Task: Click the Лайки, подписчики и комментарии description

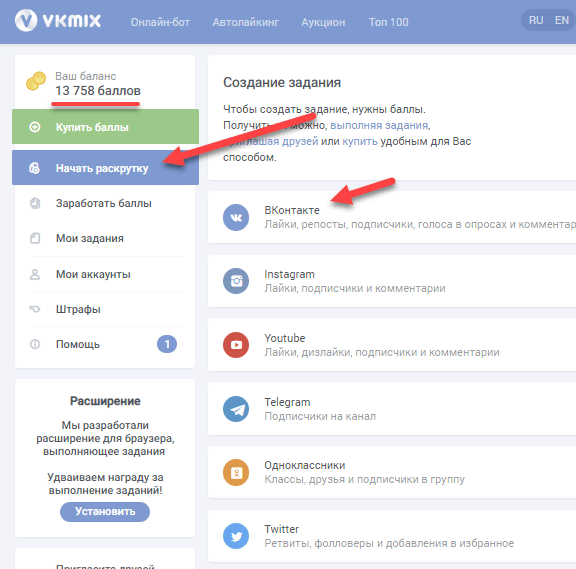Action: pos(355,288)
